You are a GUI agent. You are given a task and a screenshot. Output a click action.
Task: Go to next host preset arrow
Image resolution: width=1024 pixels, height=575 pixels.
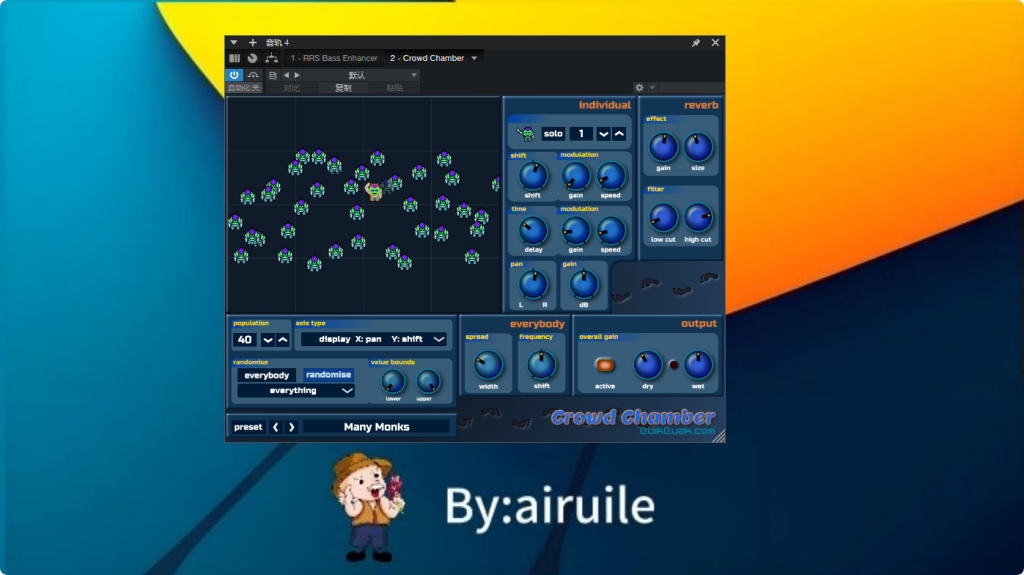click(x=297, y=75)
